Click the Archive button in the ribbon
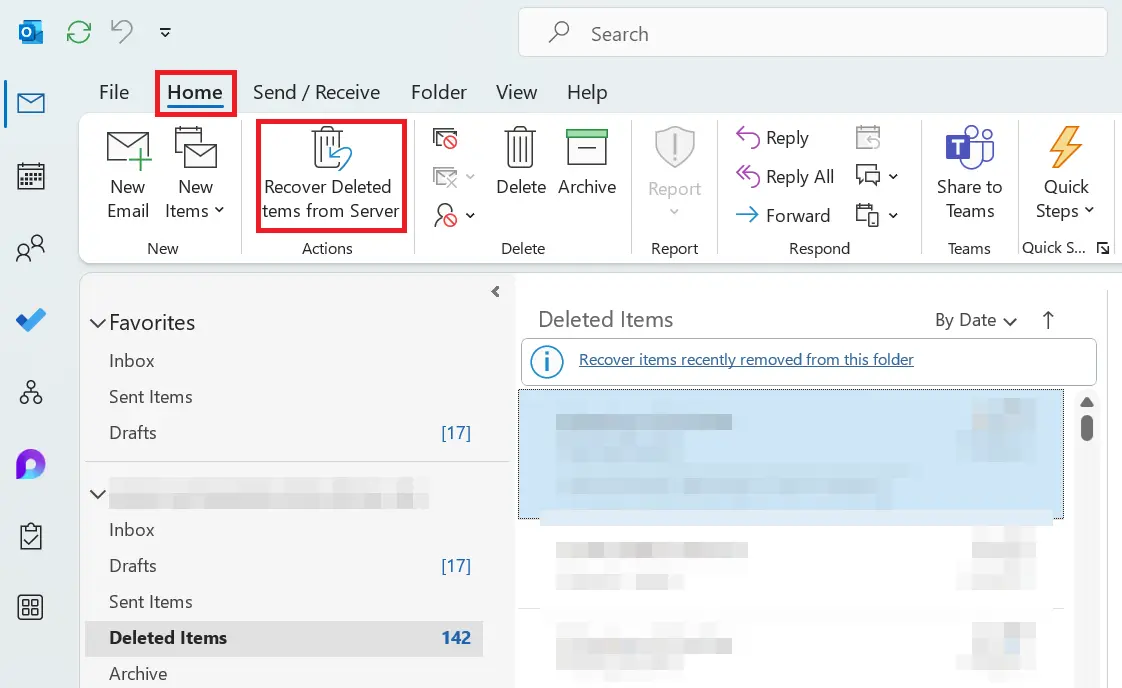This screenshot has width=1122, height=688. [x=587, y=172]
